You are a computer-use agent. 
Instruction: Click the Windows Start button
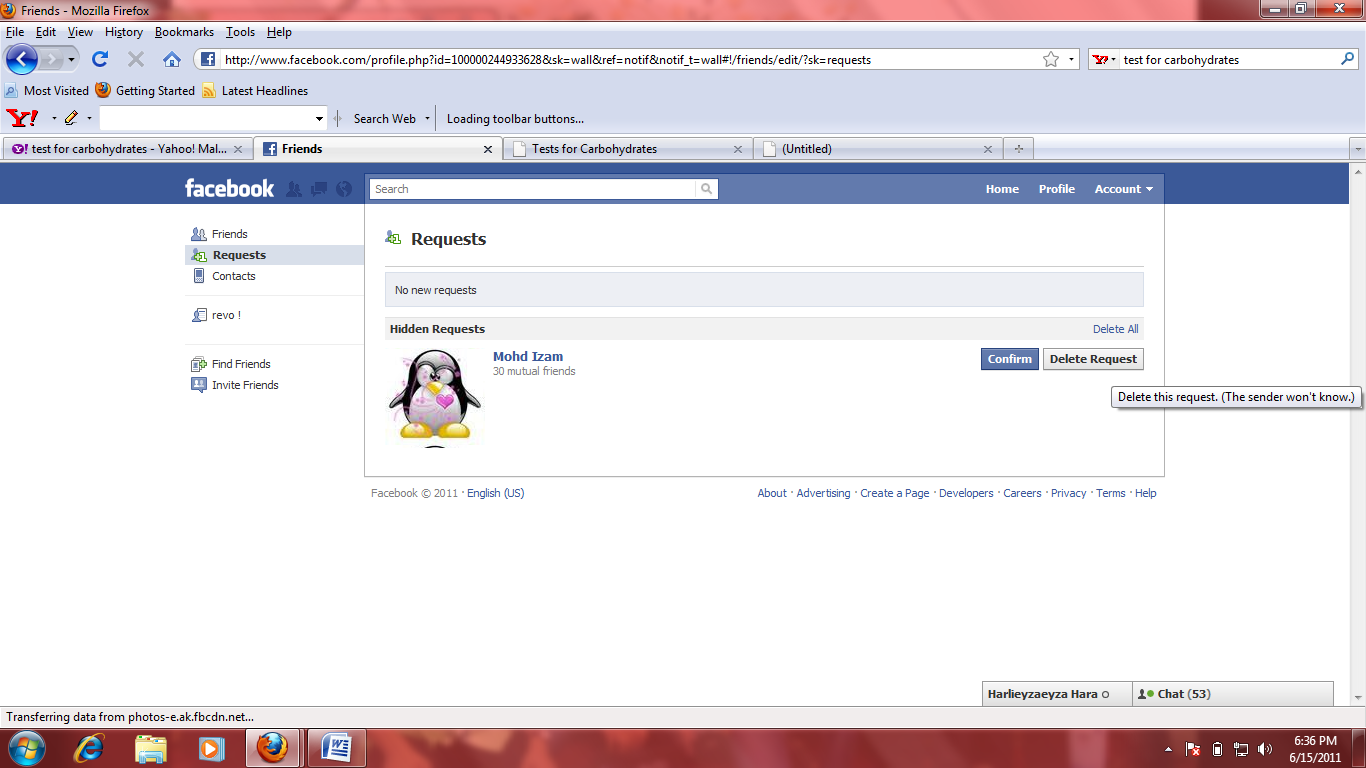26,748
